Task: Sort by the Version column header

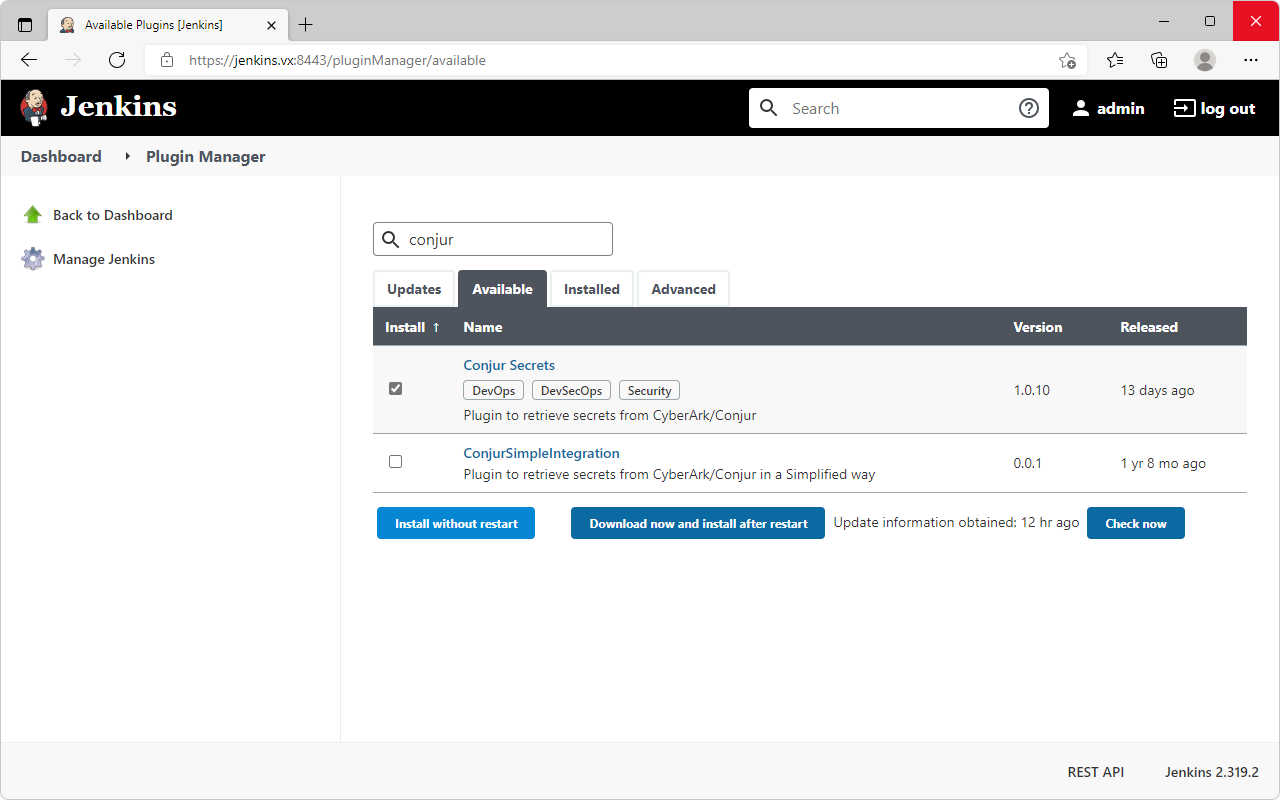Action: click(x=1038, y=327)
